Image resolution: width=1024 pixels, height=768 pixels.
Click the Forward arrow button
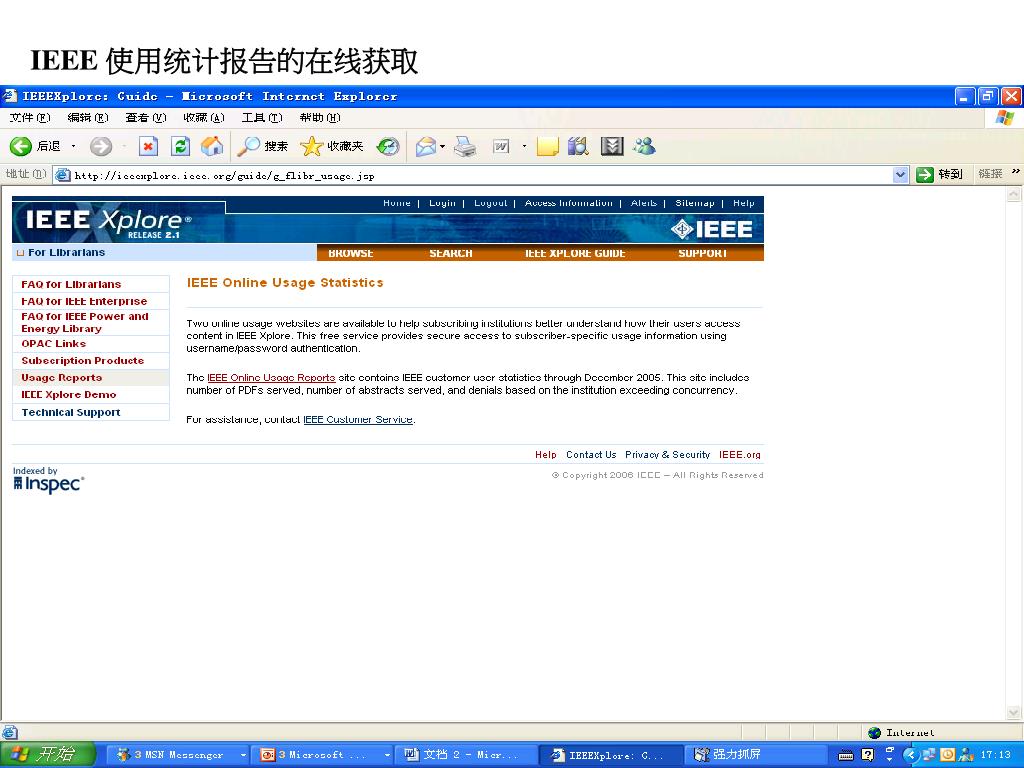(101, 146)
